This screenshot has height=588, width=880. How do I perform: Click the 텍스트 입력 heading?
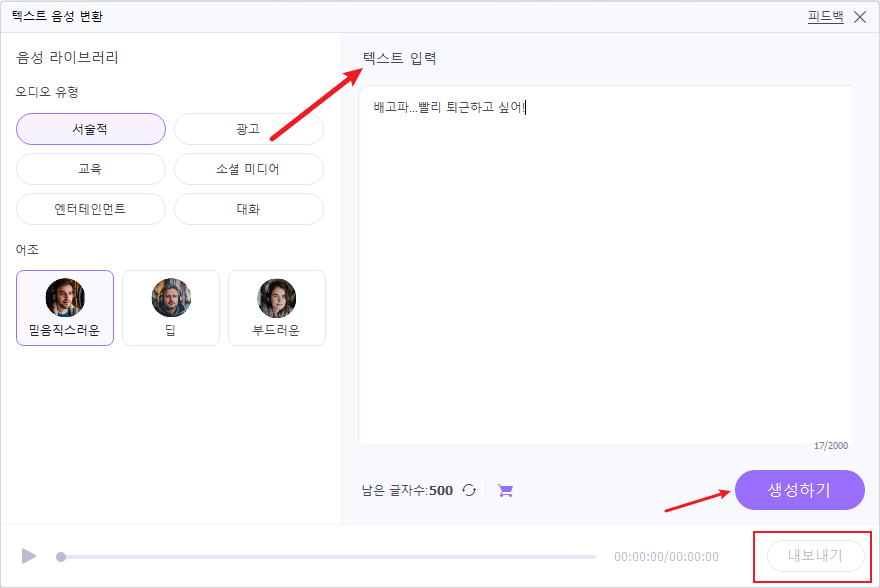coord(400,58)
